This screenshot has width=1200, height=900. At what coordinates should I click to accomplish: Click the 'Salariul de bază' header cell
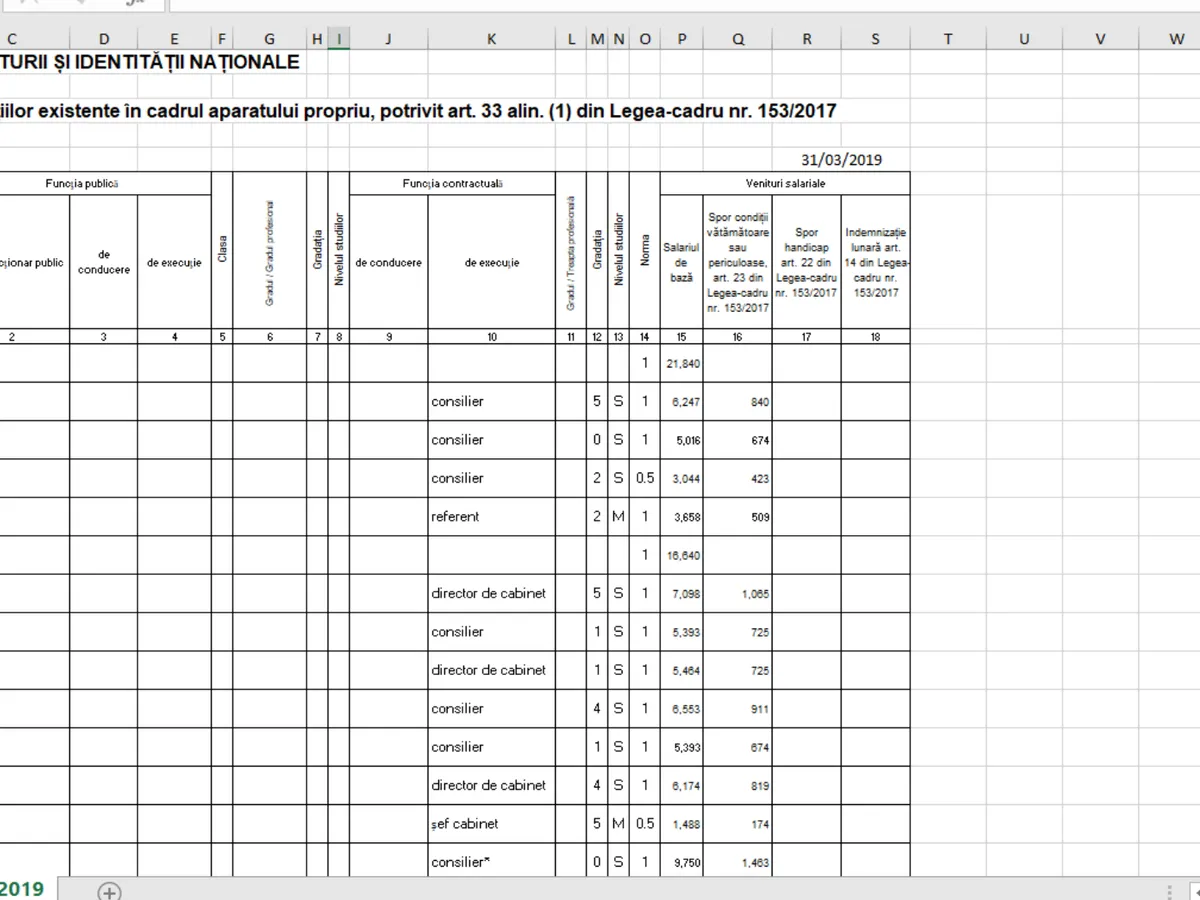(682, 262)
